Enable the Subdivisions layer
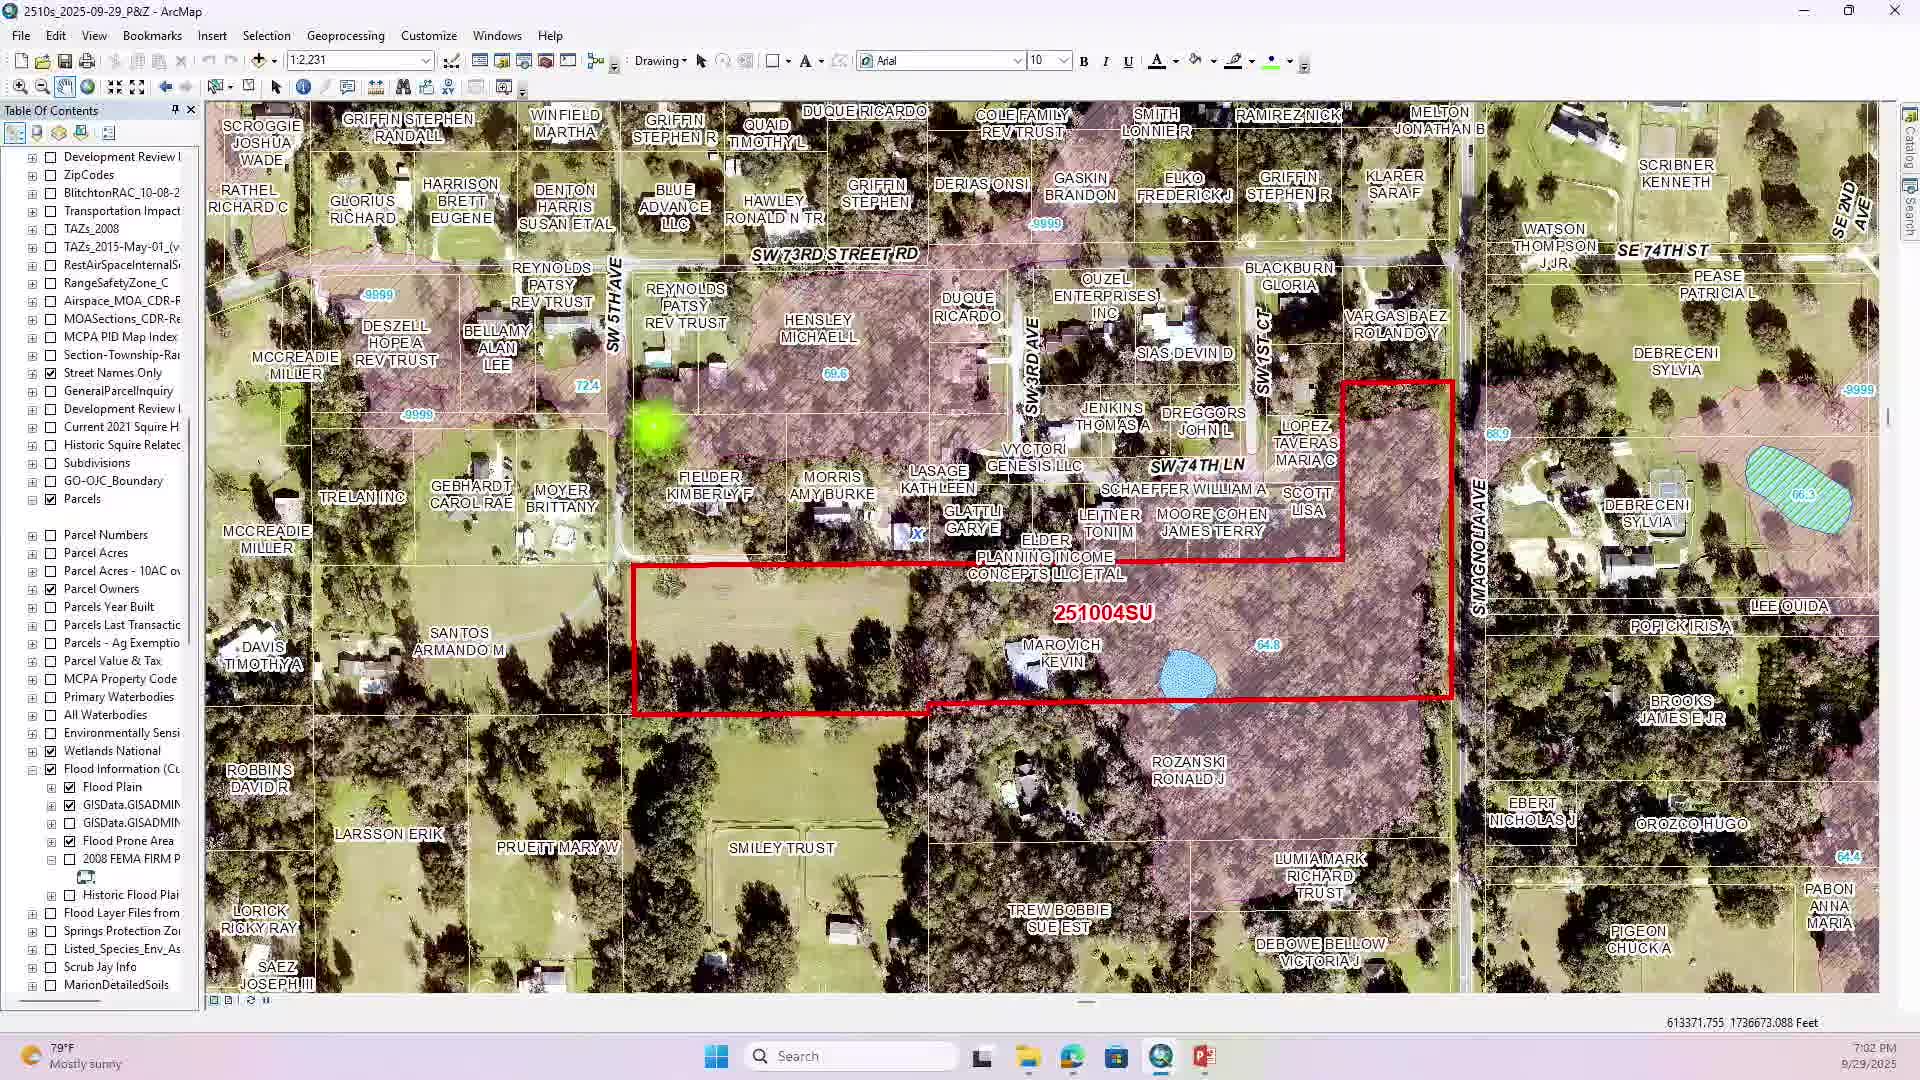The height and width of the screenshot is (1080, 1920). [51, 463]
